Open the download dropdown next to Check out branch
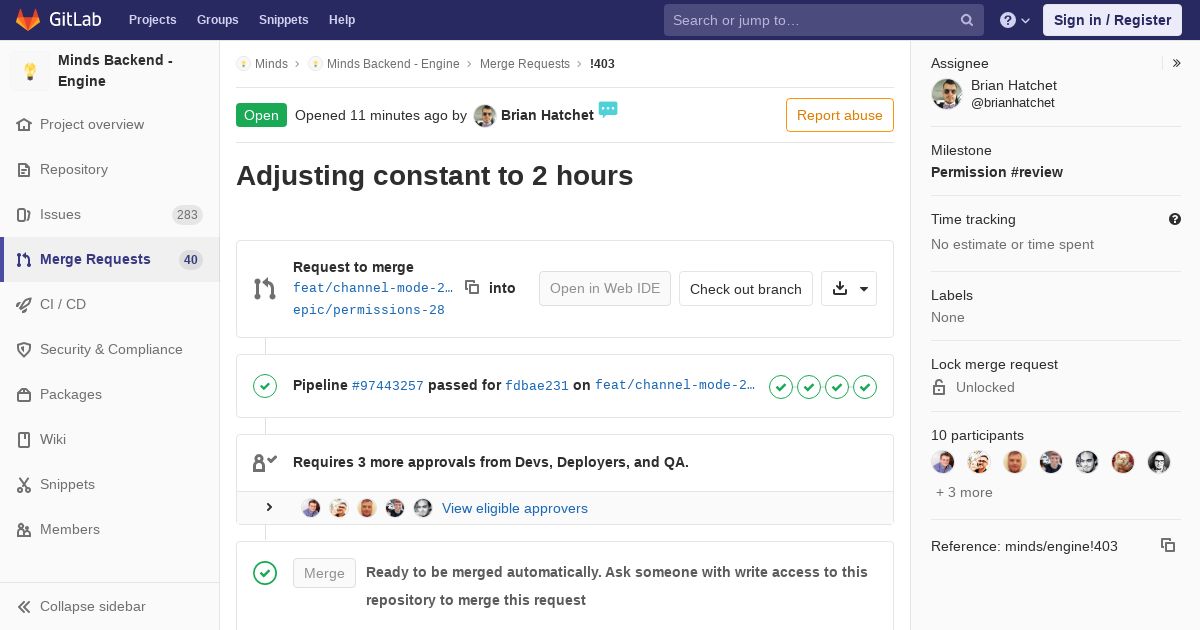 click(x=849, y=289)
